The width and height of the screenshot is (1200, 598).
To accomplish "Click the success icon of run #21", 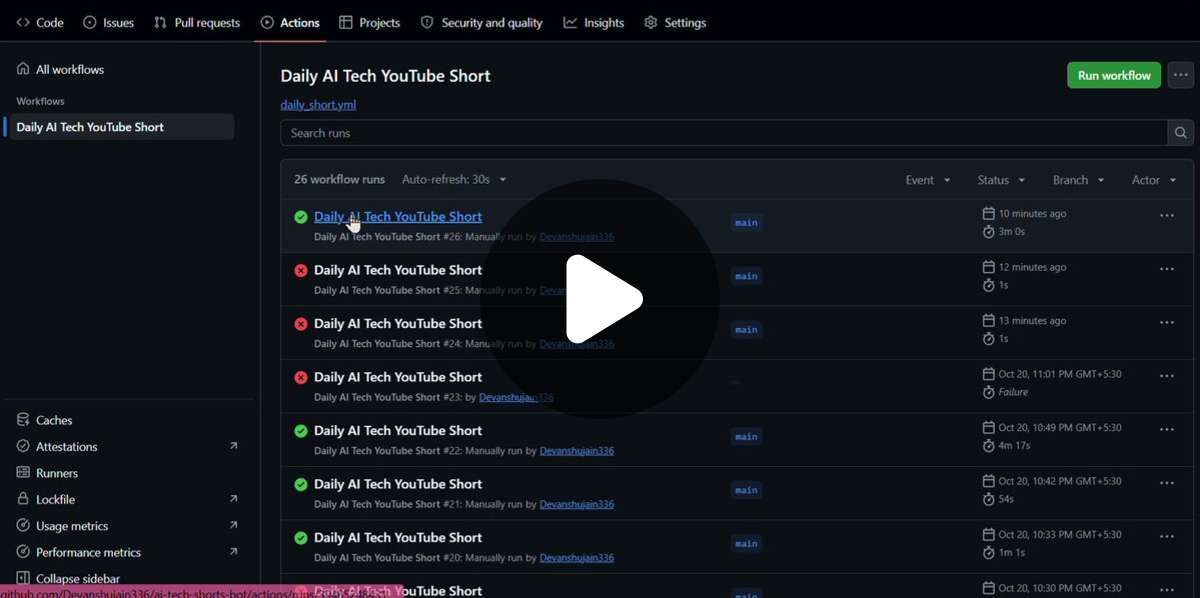I will [x=301, y=484].
